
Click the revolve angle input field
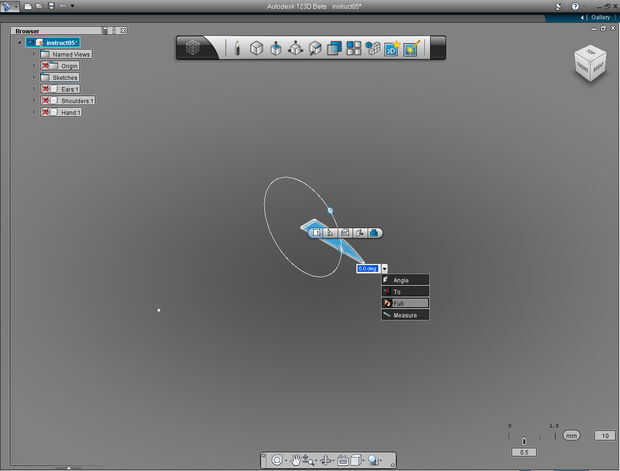(x=368, y=269)
